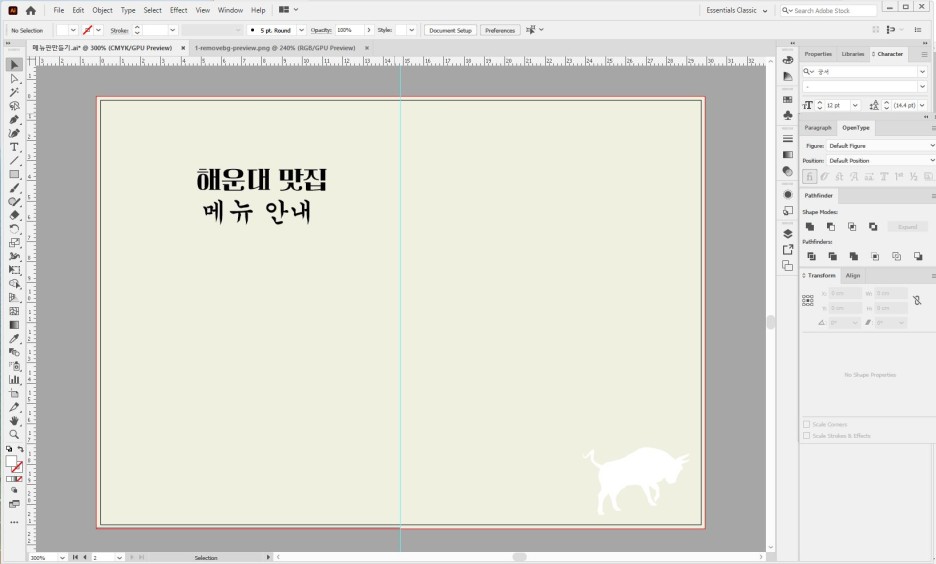The height and width of the screenshot is (564, 936).
Task: Open the File menu
Action: point(58,10)
